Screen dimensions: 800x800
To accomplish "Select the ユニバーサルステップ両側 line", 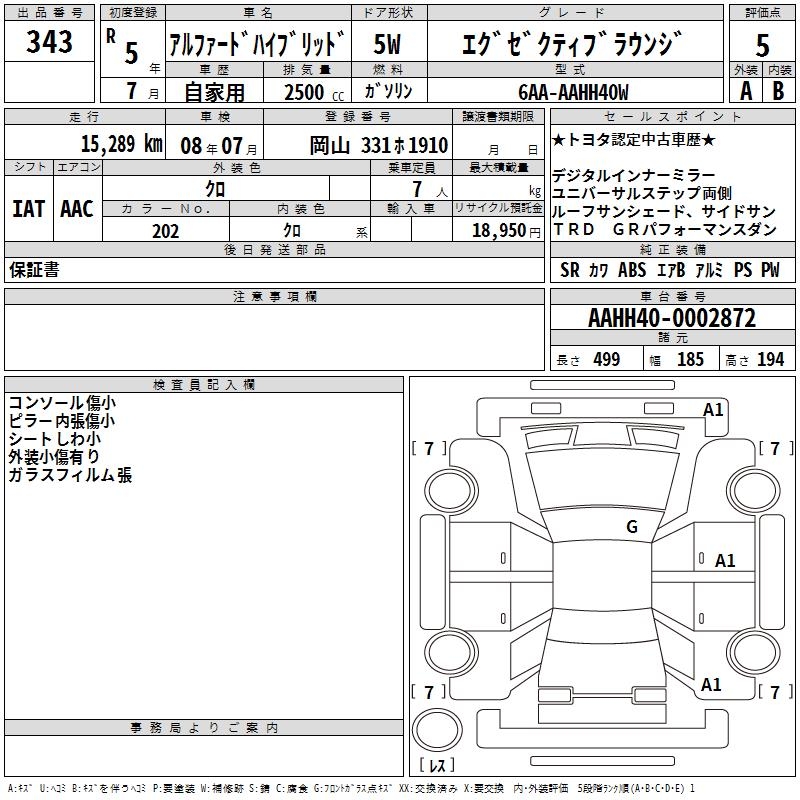I will (x=642, y=193).
